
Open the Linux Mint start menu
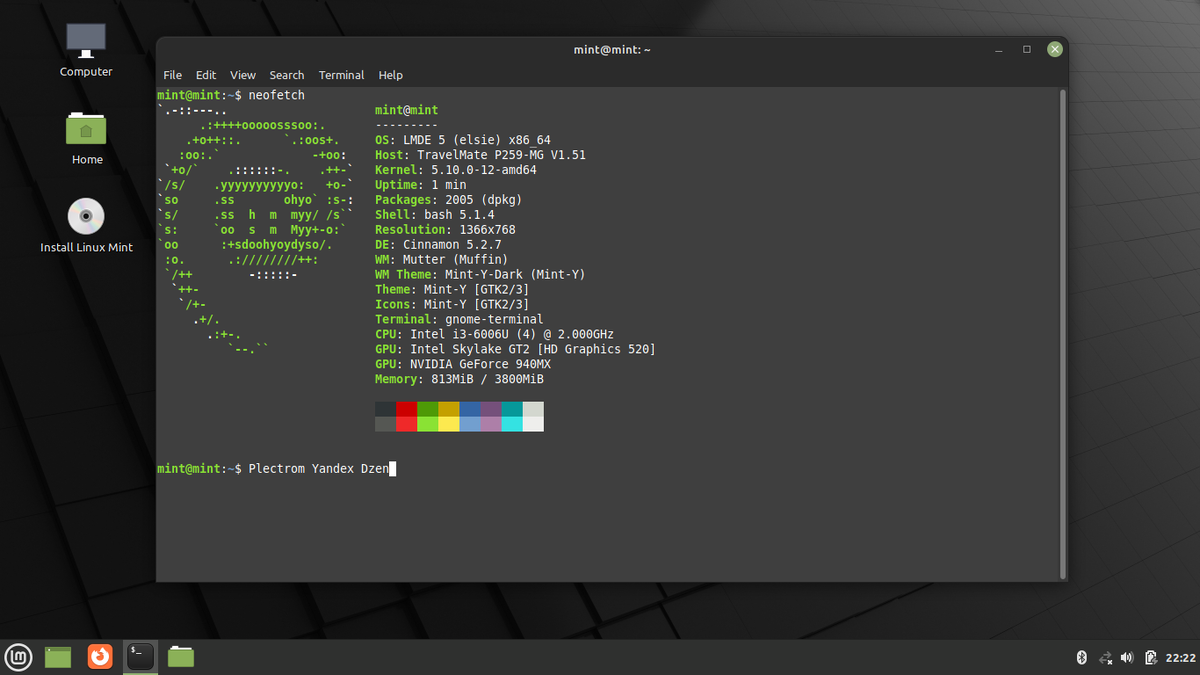(x=20, y=657)
